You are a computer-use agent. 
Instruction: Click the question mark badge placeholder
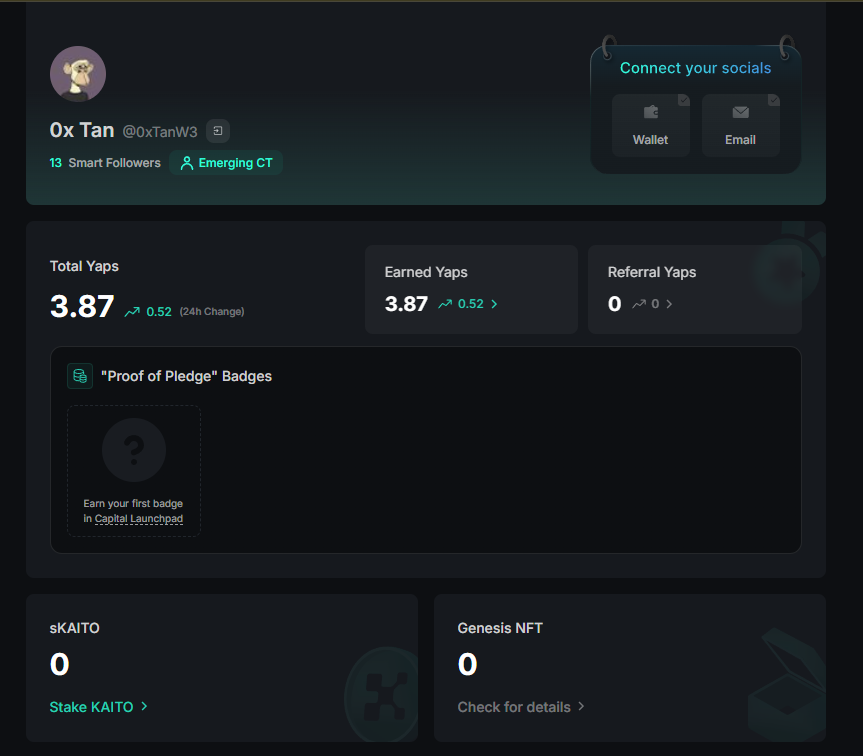[134, 450]
